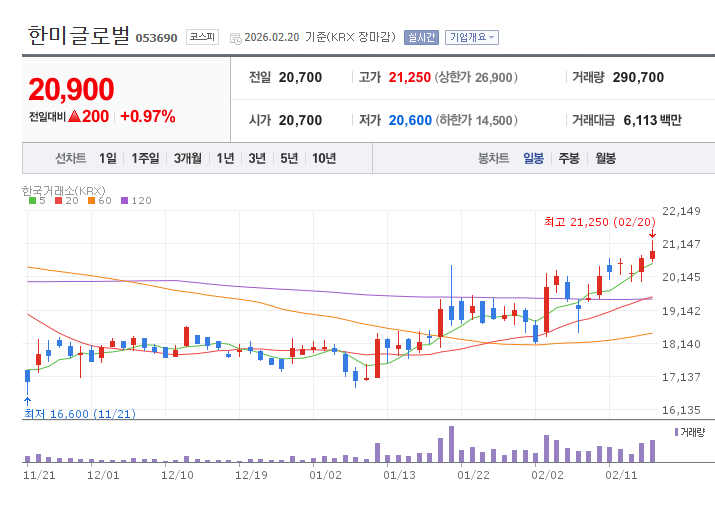715x516 pixels.
Task: Click the 16,135 price axis label
Action: 681,410
